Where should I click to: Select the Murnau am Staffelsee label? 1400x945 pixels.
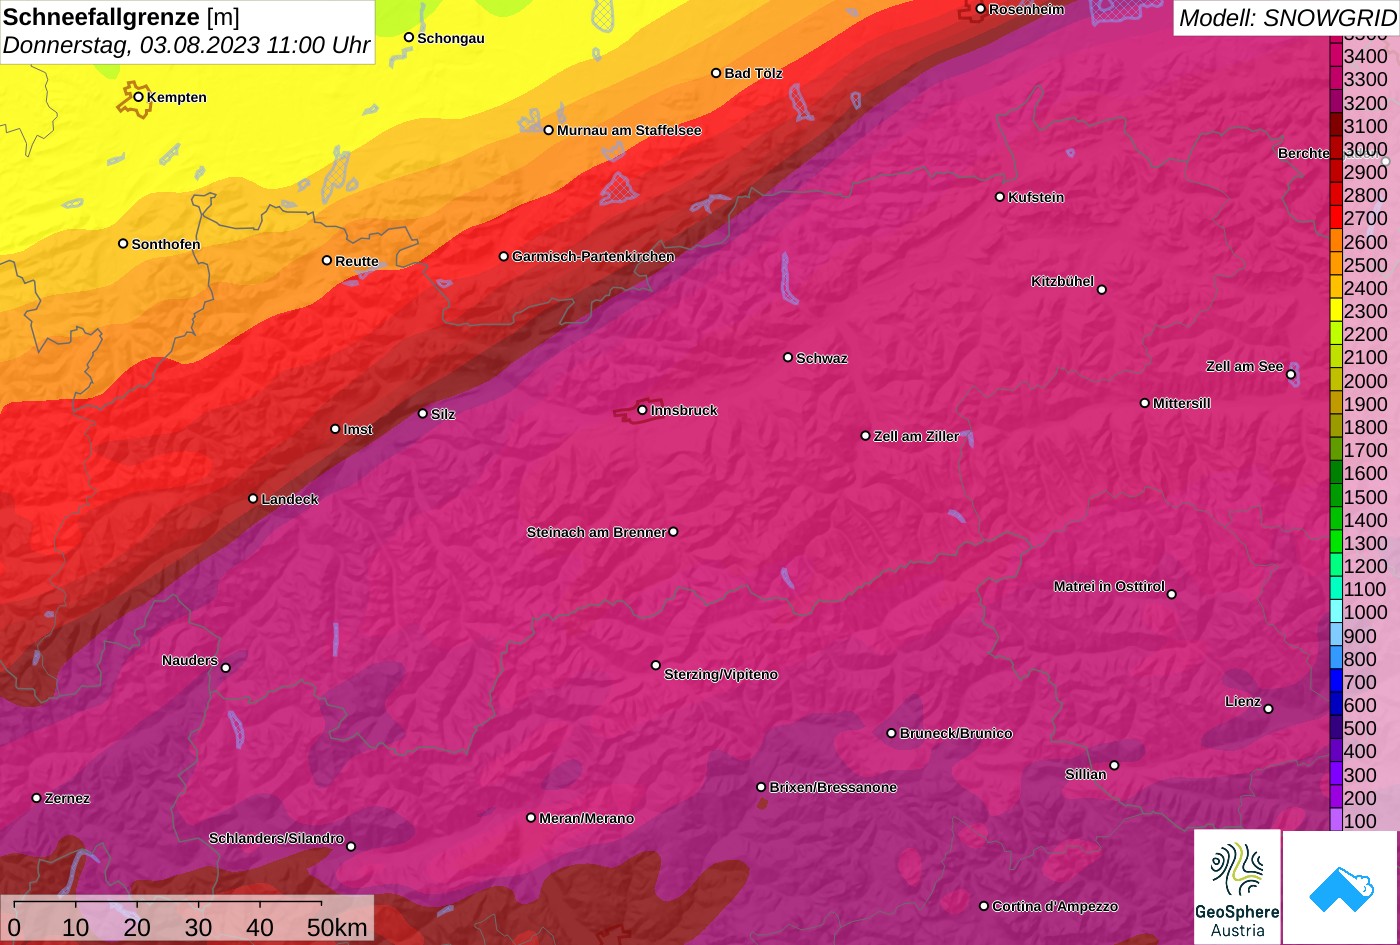(x=629, y=131)
